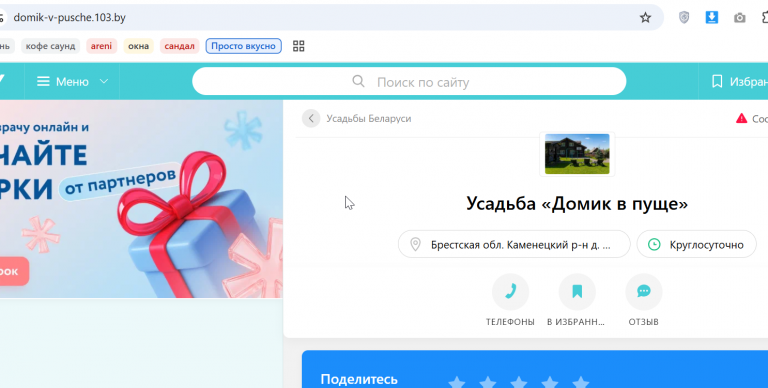Open the working hours "Круглосуточно" chip
This screenshot has width=768, height=388.
click(x=696, y=244)
